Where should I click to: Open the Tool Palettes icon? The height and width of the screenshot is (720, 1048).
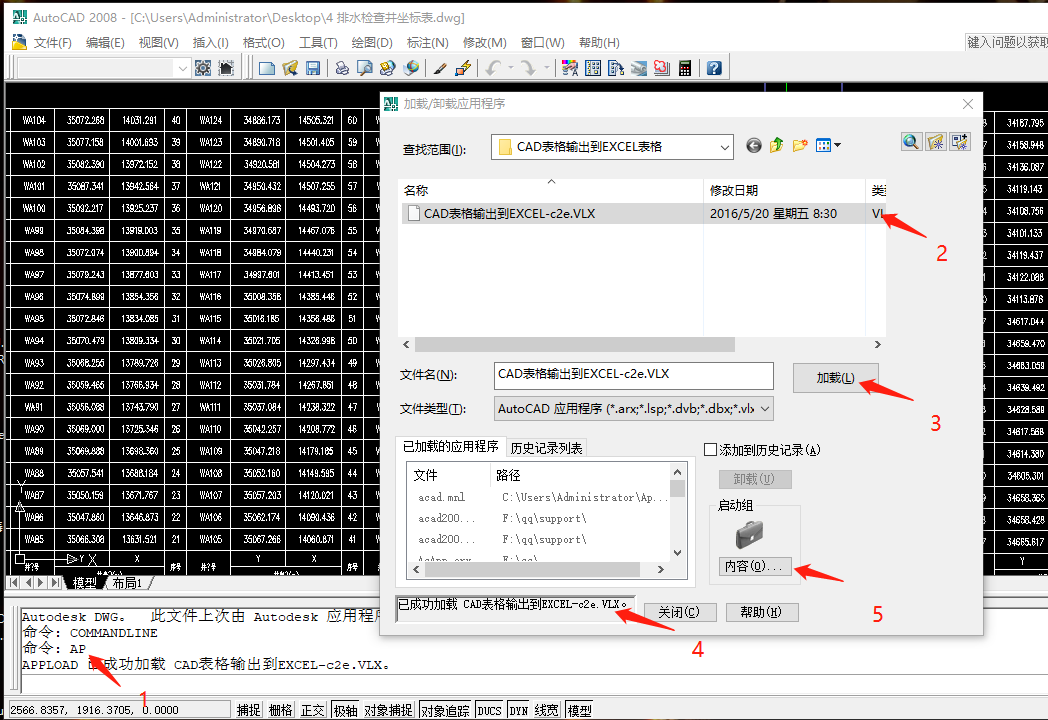(x=616, y=68)
